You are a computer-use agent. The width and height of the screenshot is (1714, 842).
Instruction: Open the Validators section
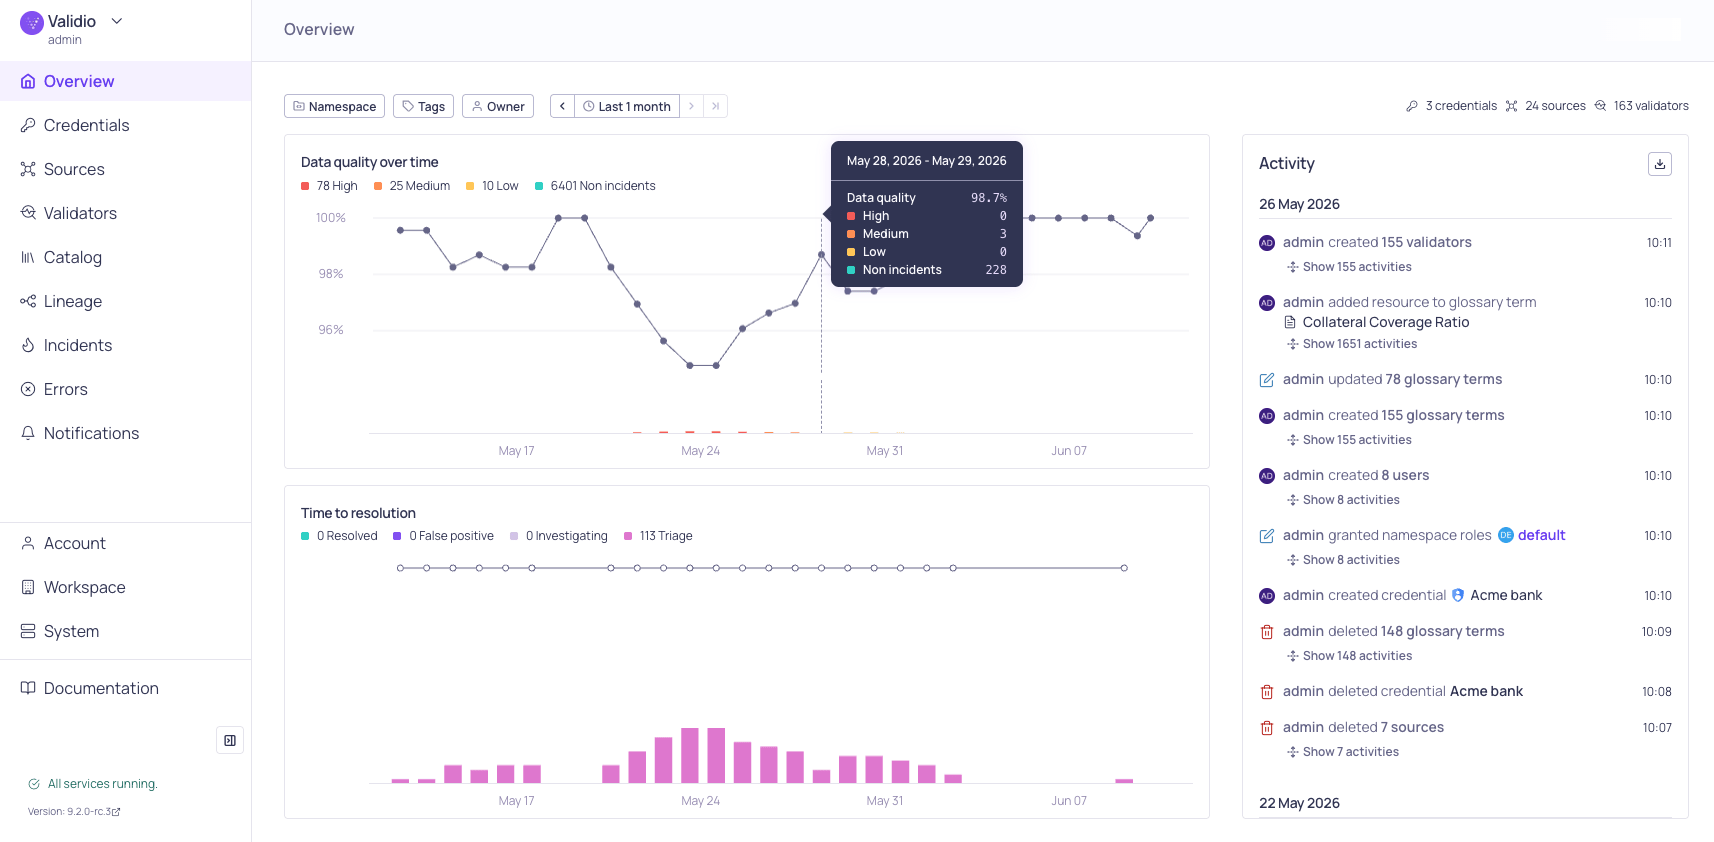pos(125,213)
